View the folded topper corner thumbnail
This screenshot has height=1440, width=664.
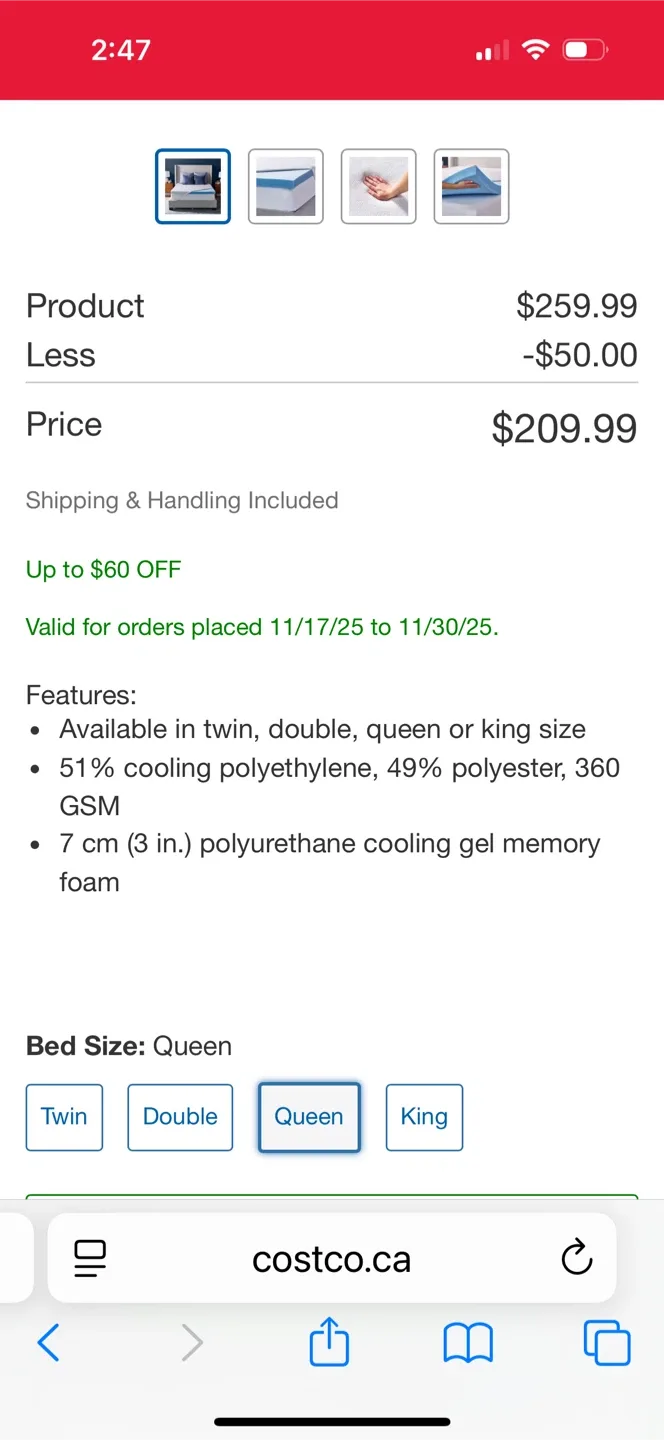(x=471, y=186)
